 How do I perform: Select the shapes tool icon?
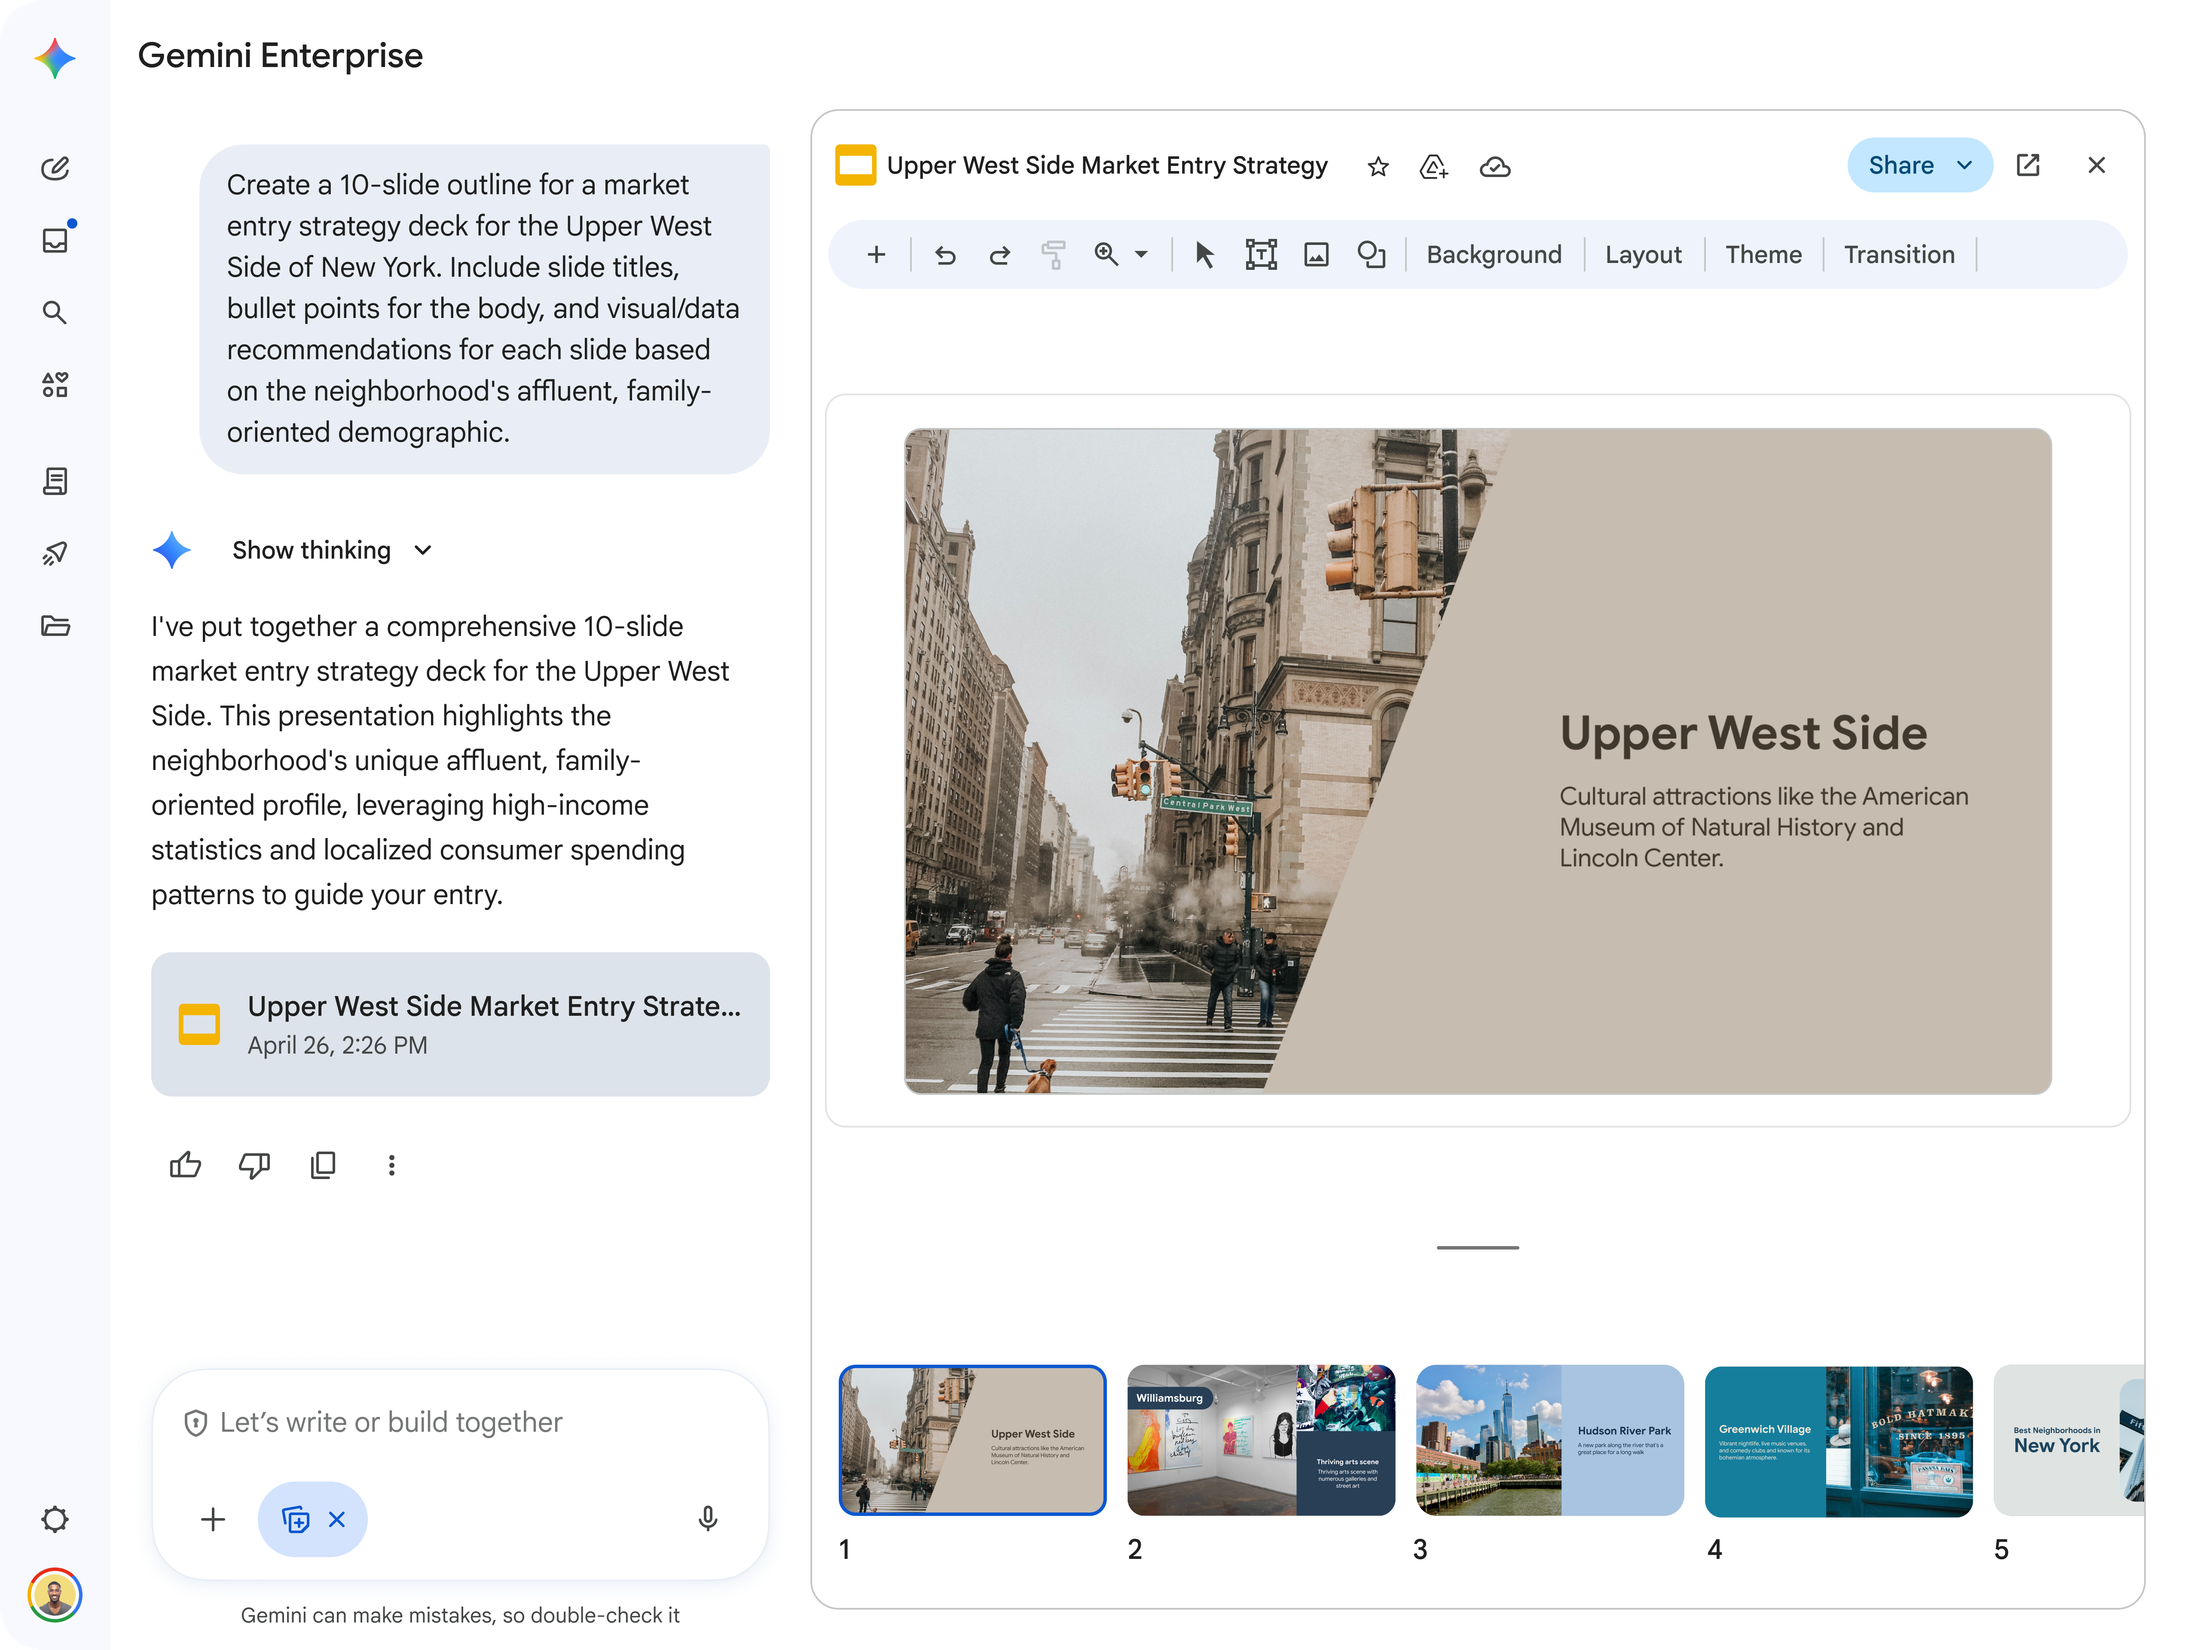(1371, 255)
